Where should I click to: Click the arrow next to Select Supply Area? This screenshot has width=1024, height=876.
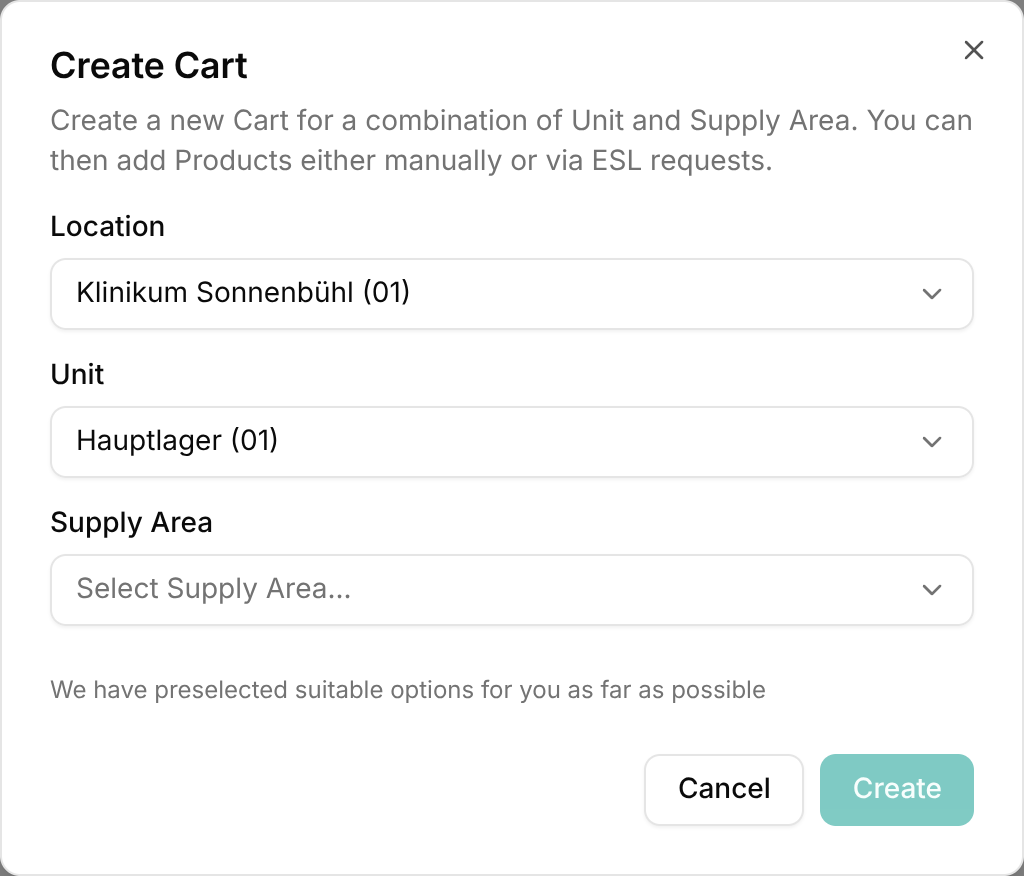932,590
